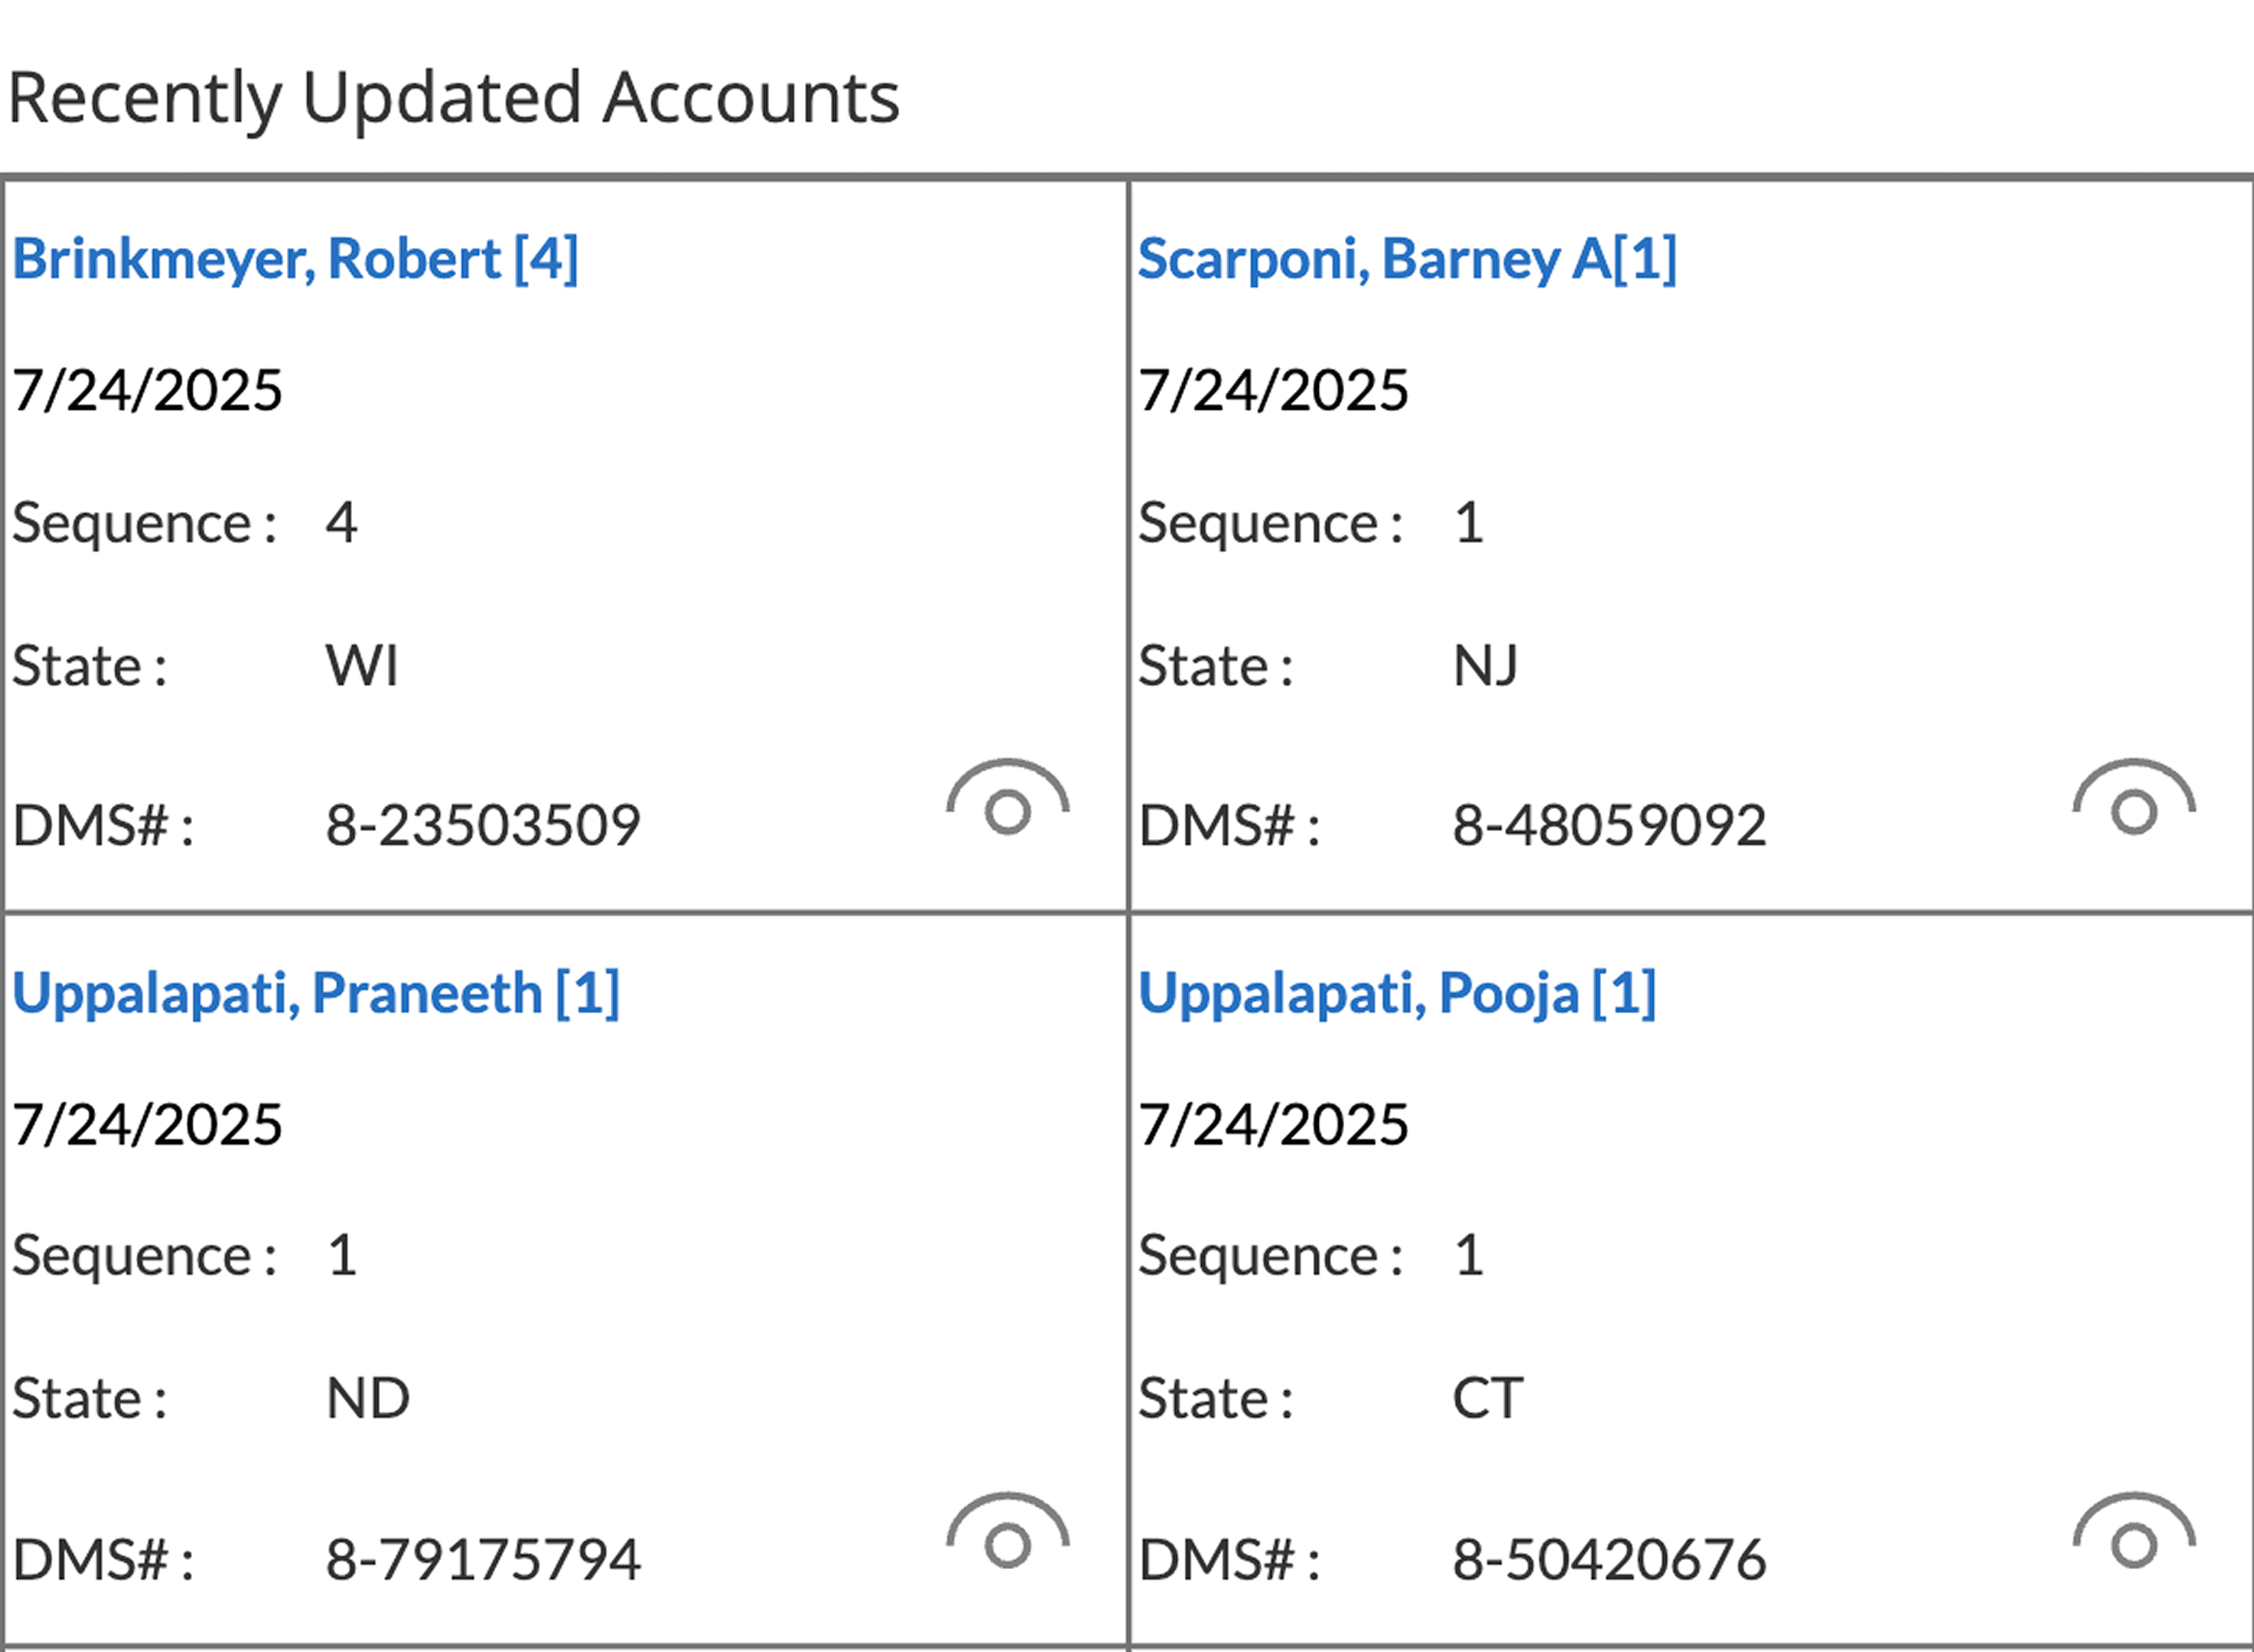Click the Sequence value in Pooja's card
Image resolution: width=2254 pixels, height=1652 pixels.
(x=1468, y=1256)
